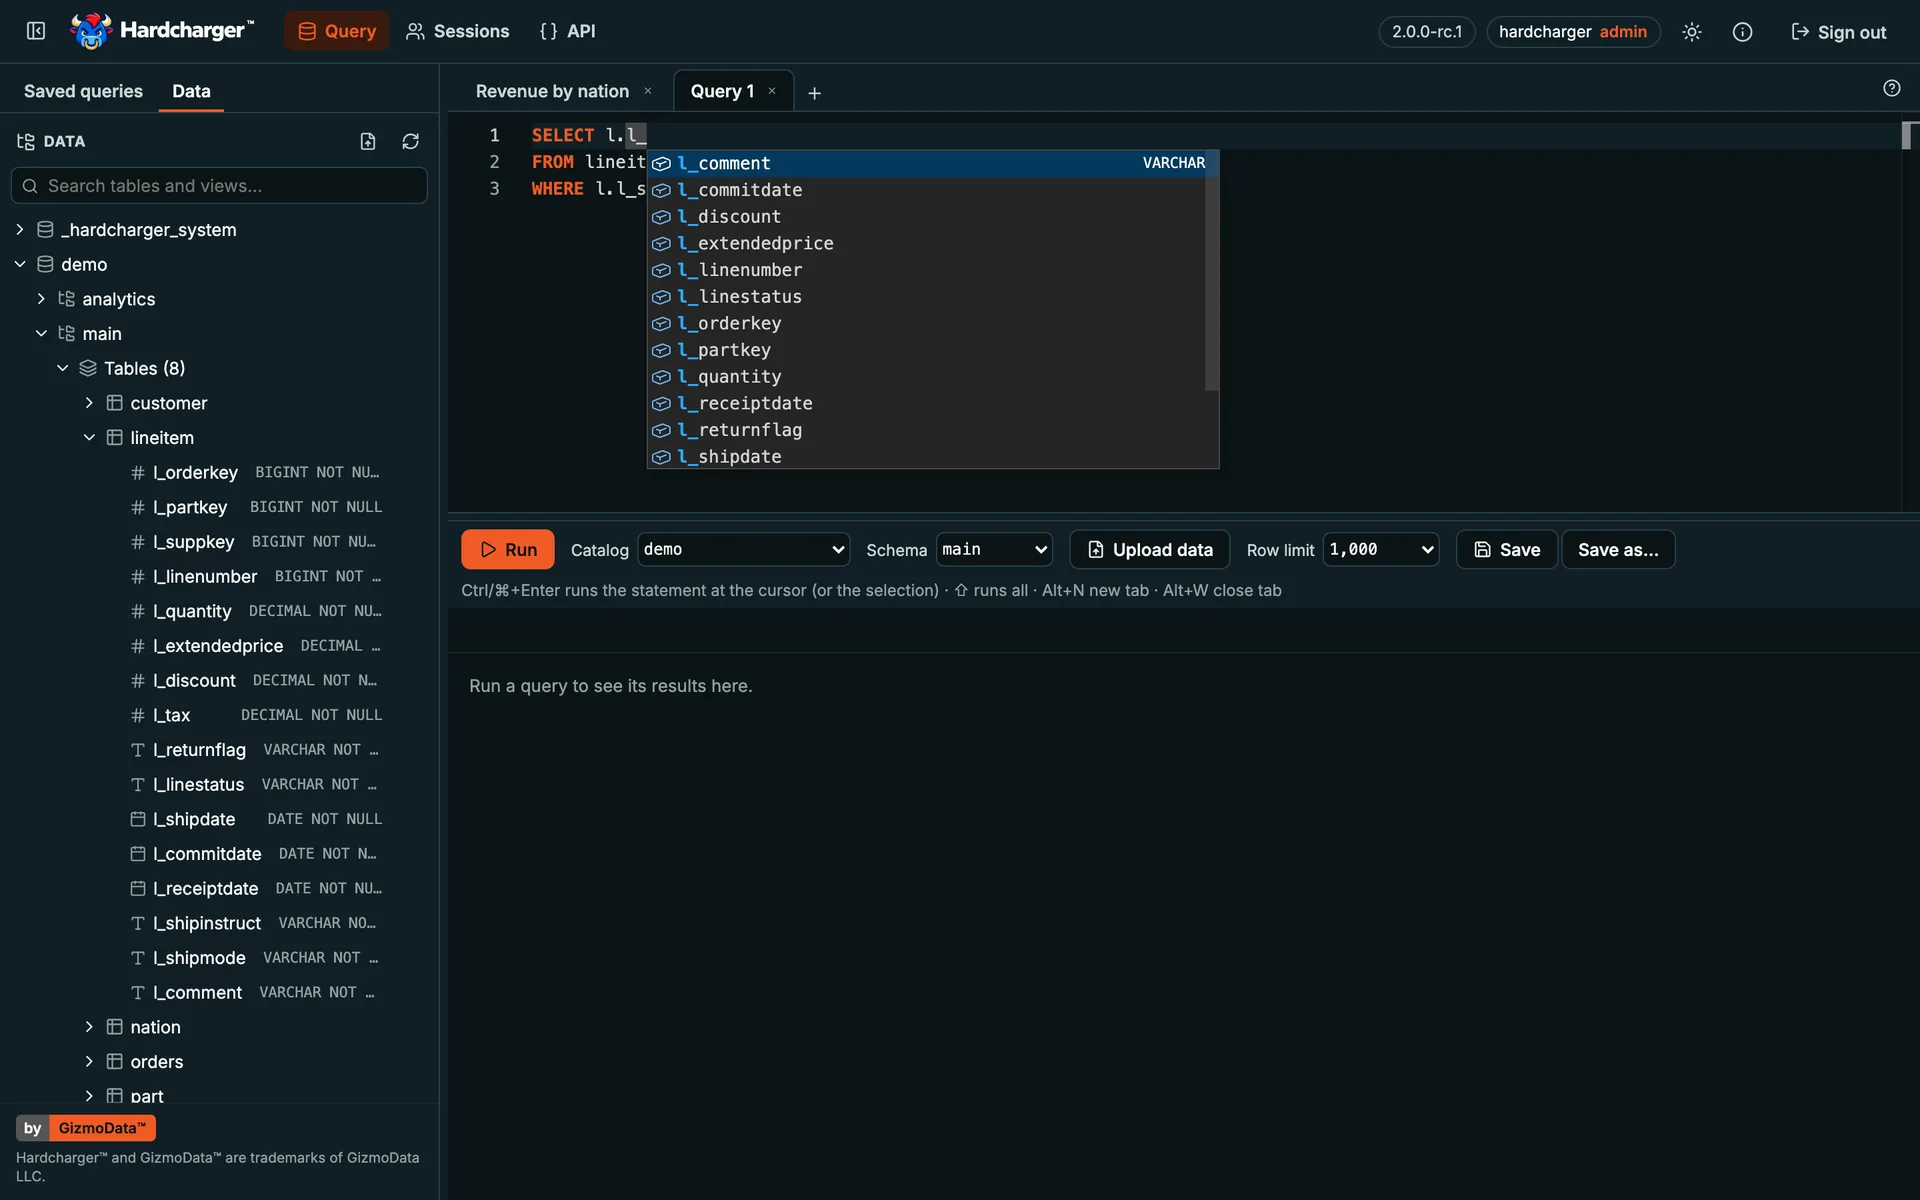1920x1200 pixels.
Task: Click the Hardcharger logo
Action: tap(163, 31)
